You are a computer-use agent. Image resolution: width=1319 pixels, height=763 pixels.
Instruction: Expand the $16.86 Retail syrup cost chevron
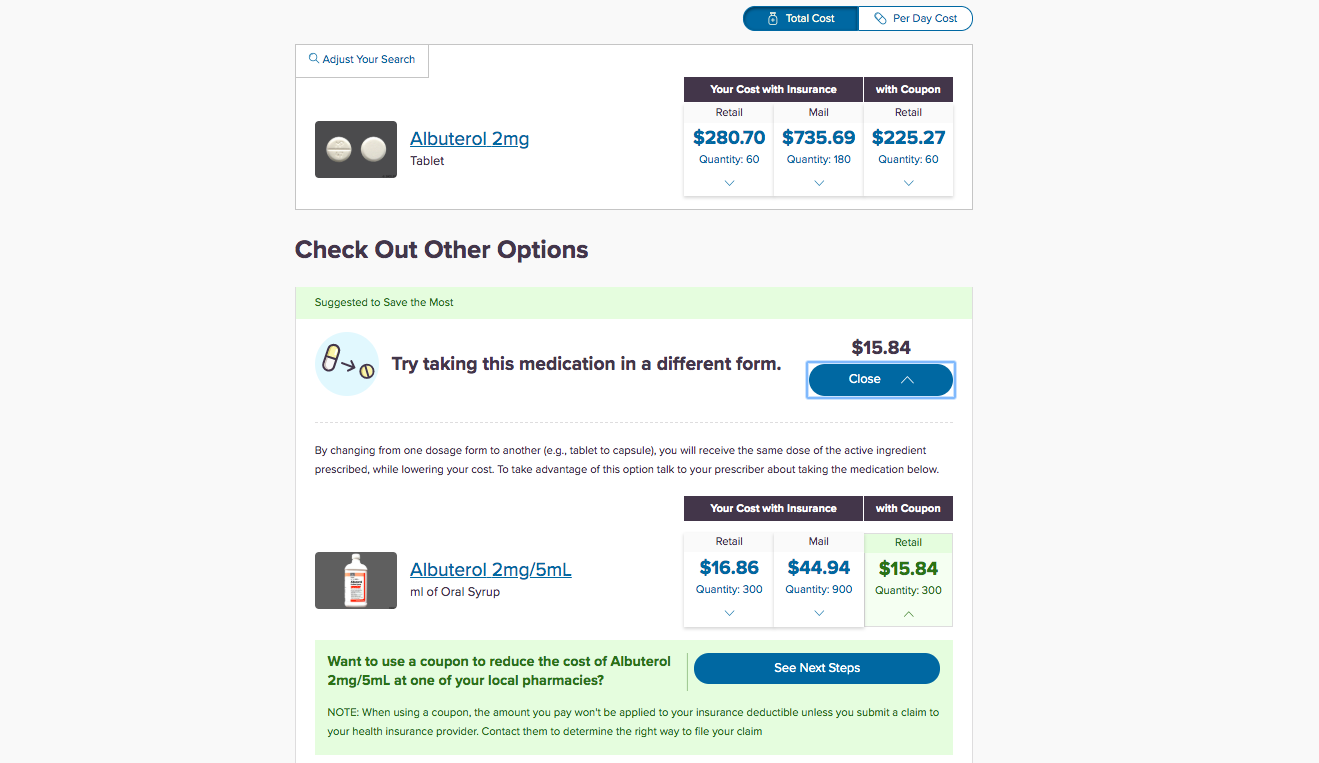coord(729,613)
